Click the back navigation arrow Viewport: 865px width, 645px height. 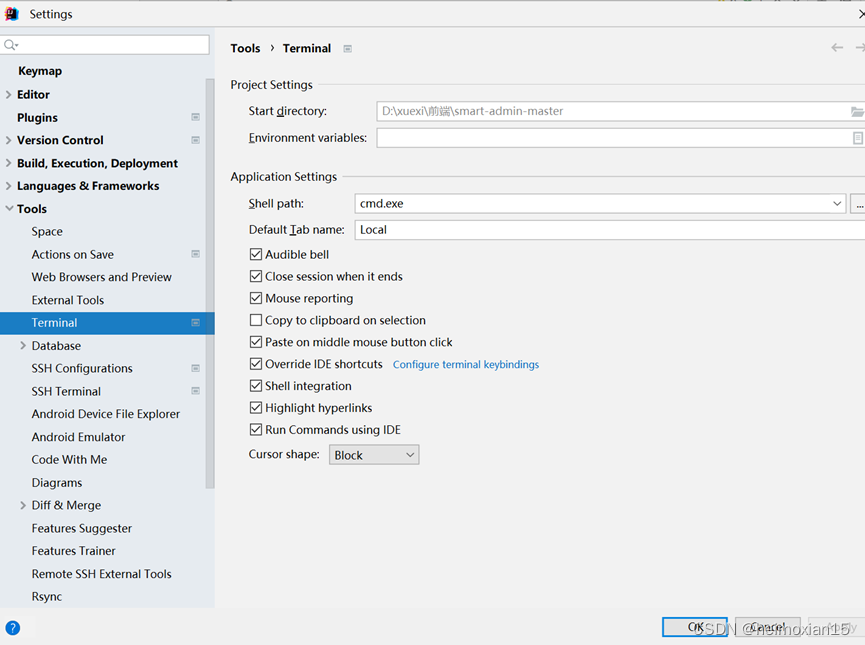837,48
